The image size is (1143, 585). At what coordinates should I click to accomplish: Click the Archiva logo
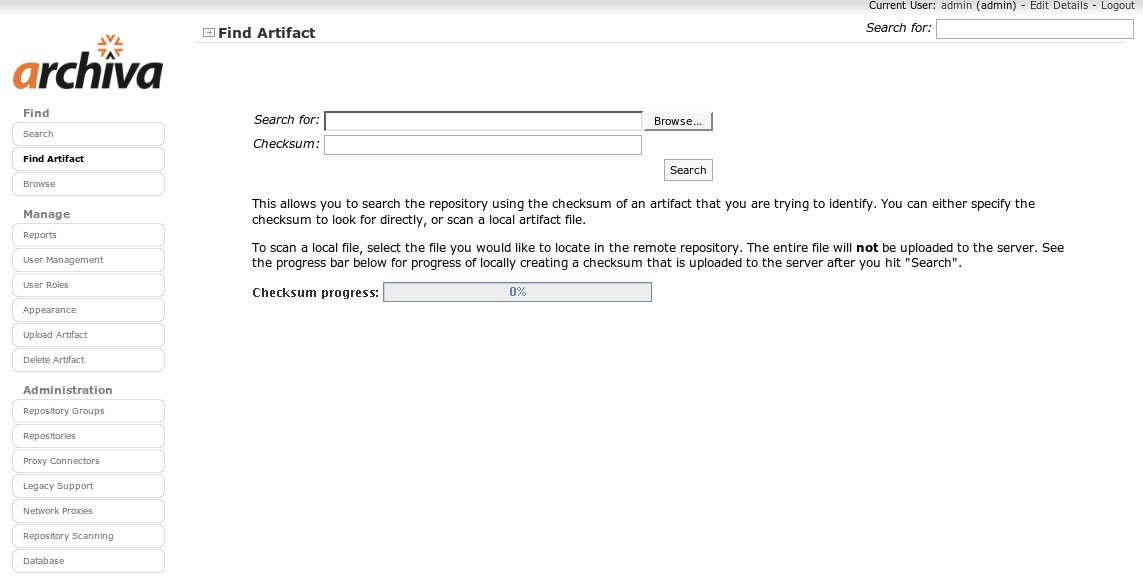[x=88, y=63]
